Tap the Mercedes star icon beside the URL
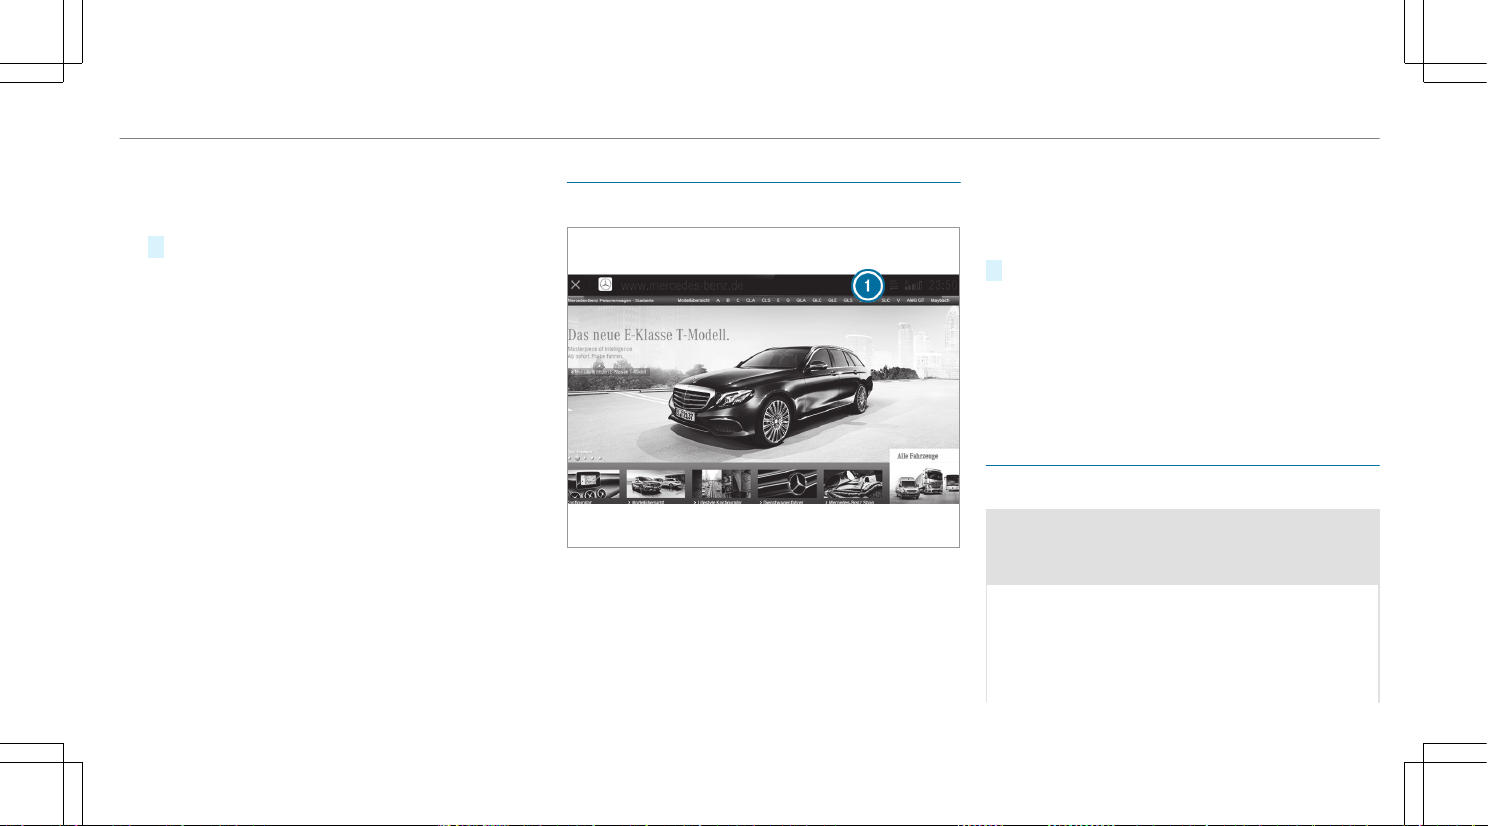Viewport: 1488px width, 826px height. (x=605, y=284)
